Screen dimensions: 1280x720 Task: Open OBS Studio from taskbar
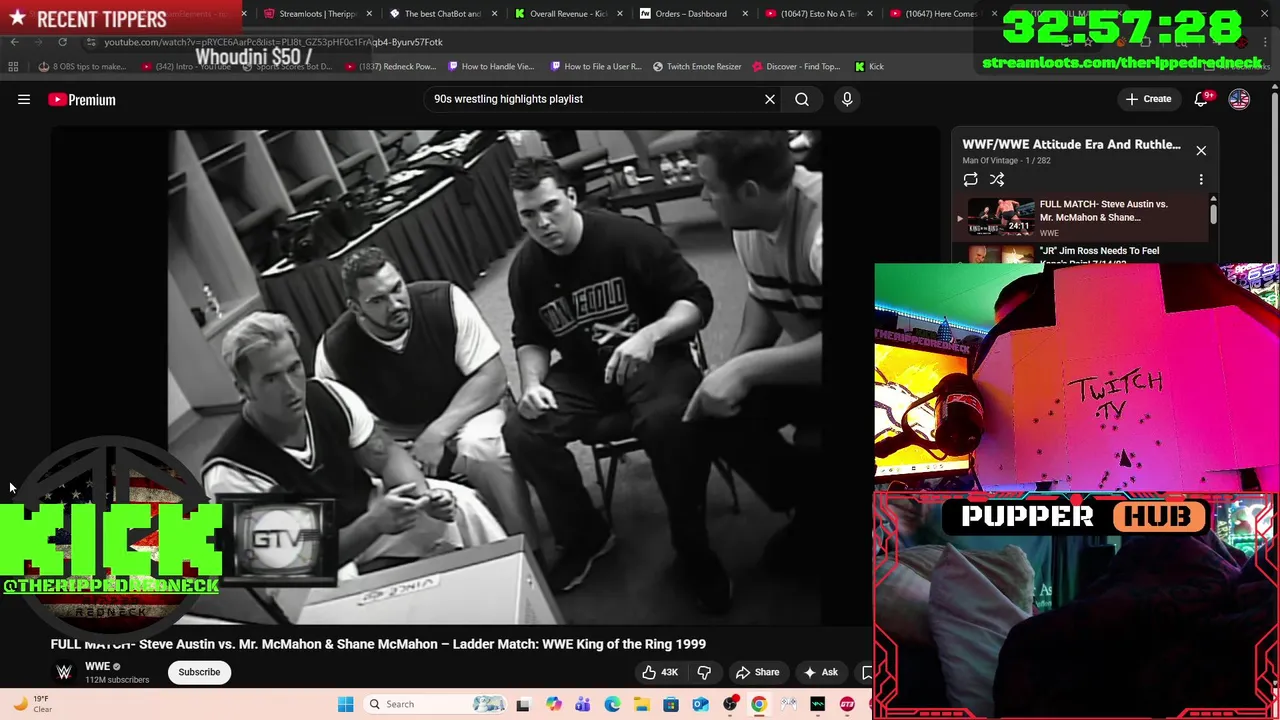[730, 704]
